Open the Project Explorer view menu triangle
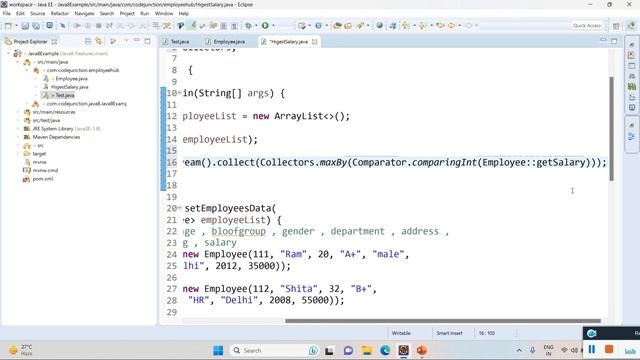This screenshot has width=640, height=360. coord(126,41)
